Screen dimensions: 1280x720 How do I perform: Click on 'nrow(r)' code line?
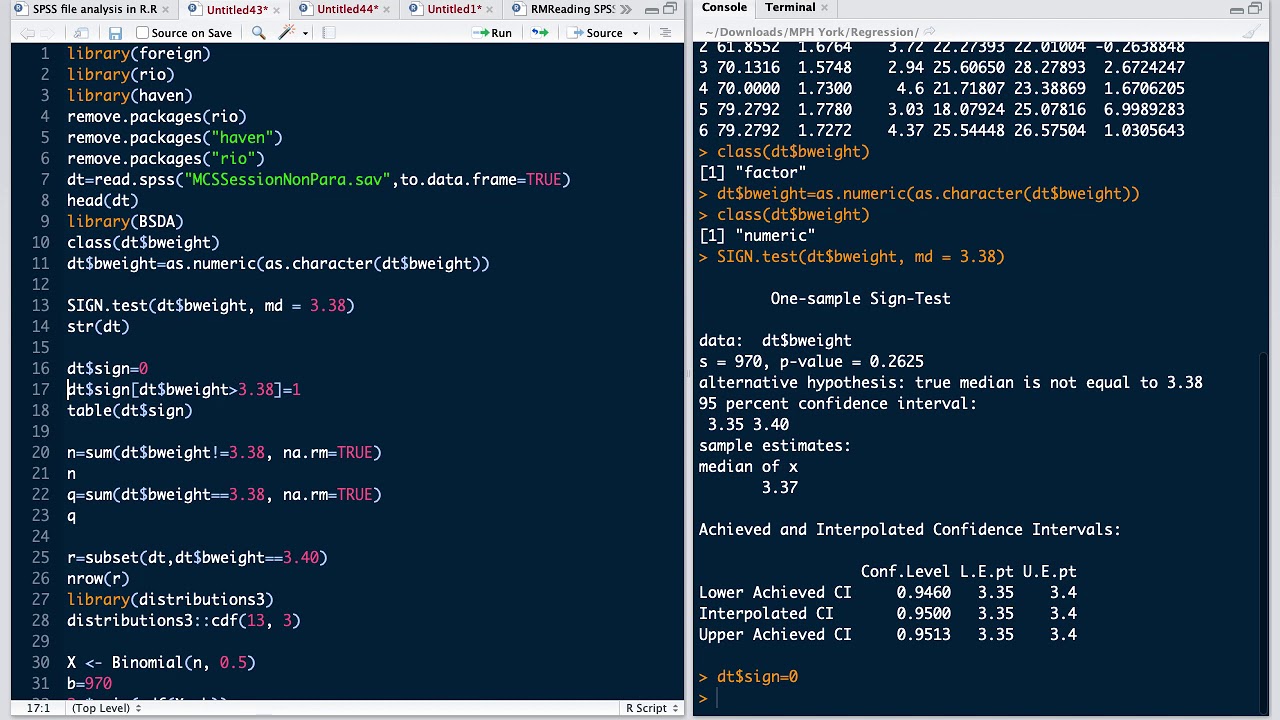coord(98,579)
